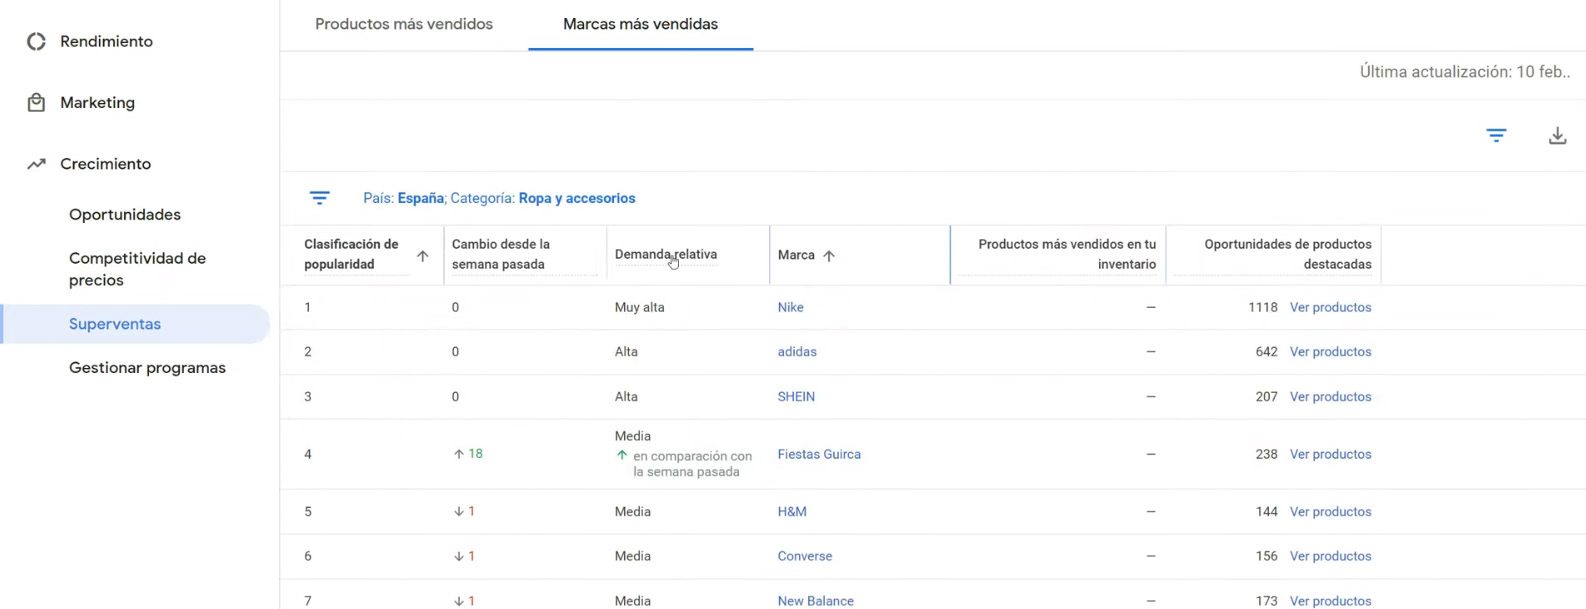1586x609 pixels.
Task: Click Muy alta demand in Nike row
Action: (x=639, y=307)
